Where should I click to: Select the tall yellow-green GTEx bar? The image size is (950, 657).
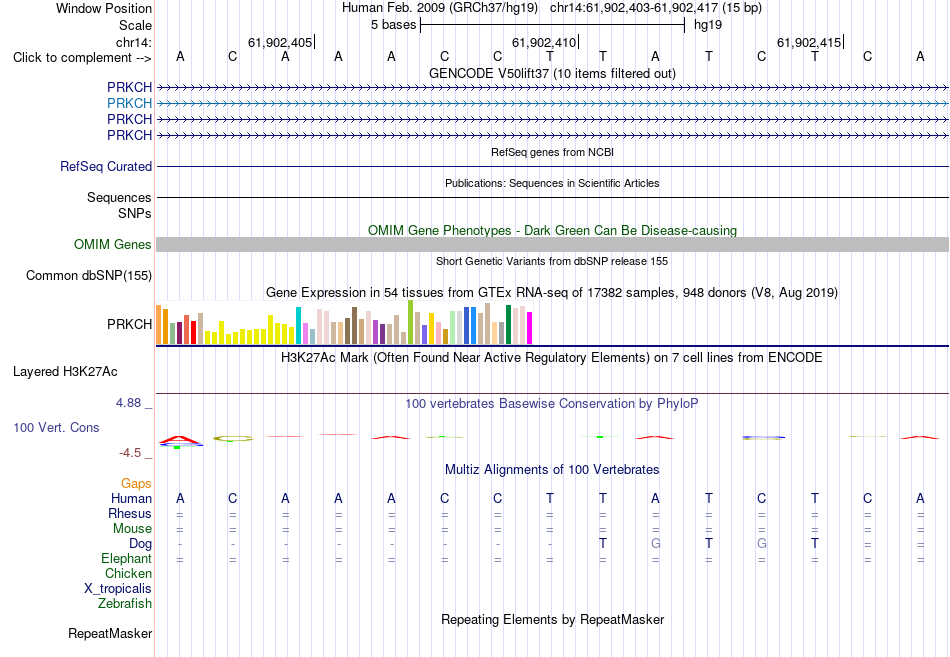411,322
